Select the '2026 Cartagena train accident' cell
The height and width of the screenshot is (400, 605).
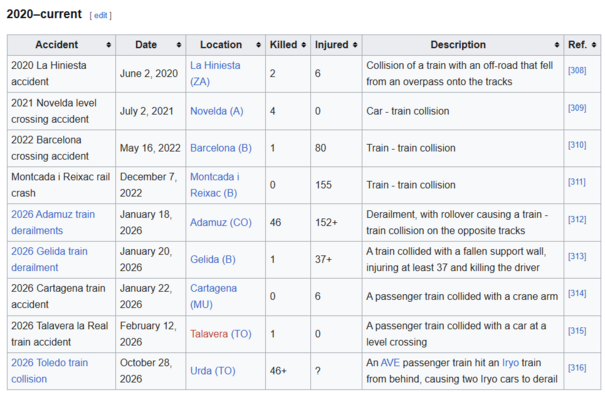61,297
